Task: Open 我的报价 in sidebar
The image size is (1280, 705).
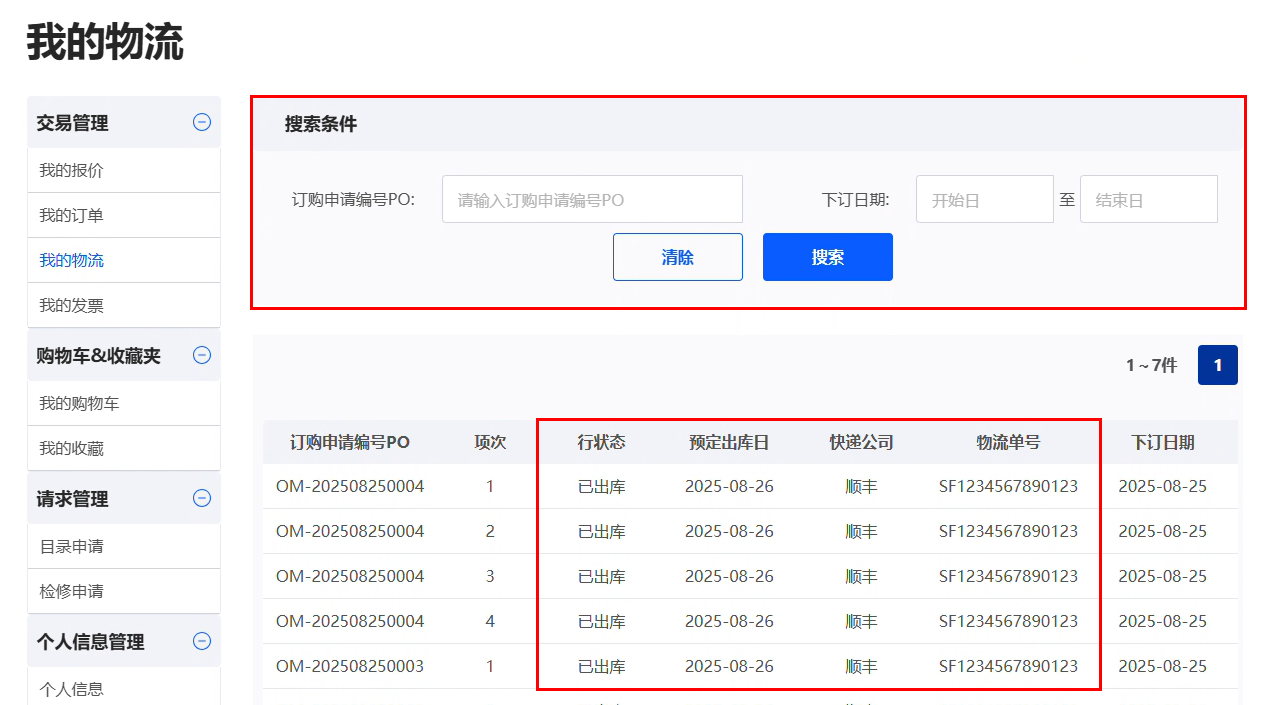Action: point(71,170)
